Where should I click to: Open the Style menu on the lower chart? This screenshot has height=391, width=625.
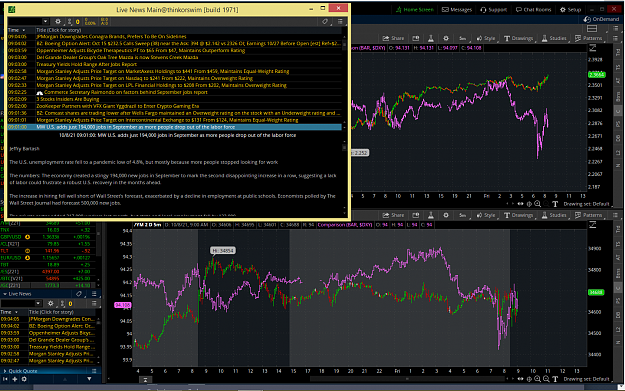point(485,215)
